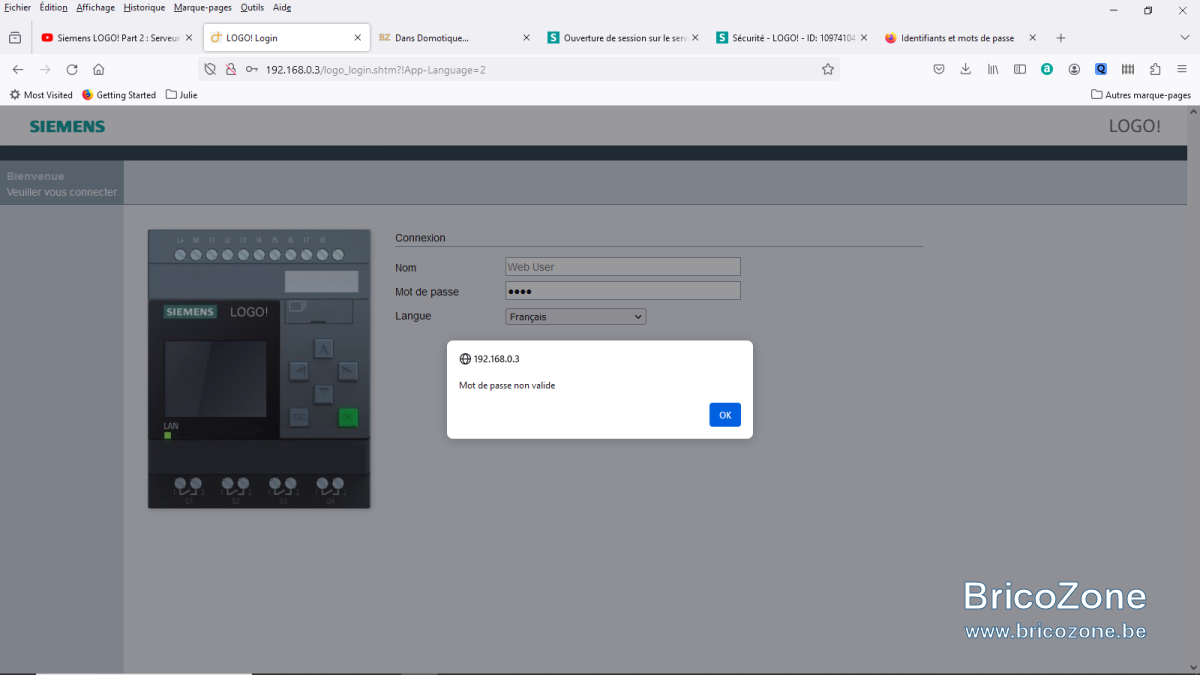
Task: Open the Affichage menu
Action: (96, 7)
